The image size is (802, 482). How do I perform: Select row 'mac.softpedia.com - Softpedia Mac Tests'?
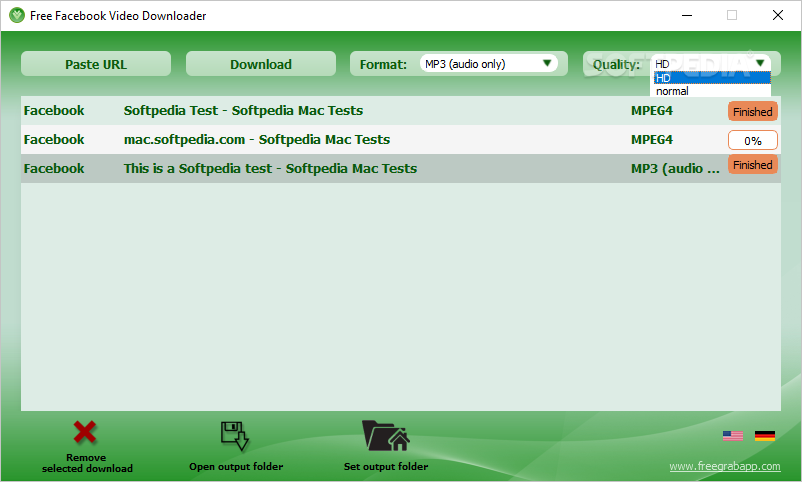tap(400, 140)
